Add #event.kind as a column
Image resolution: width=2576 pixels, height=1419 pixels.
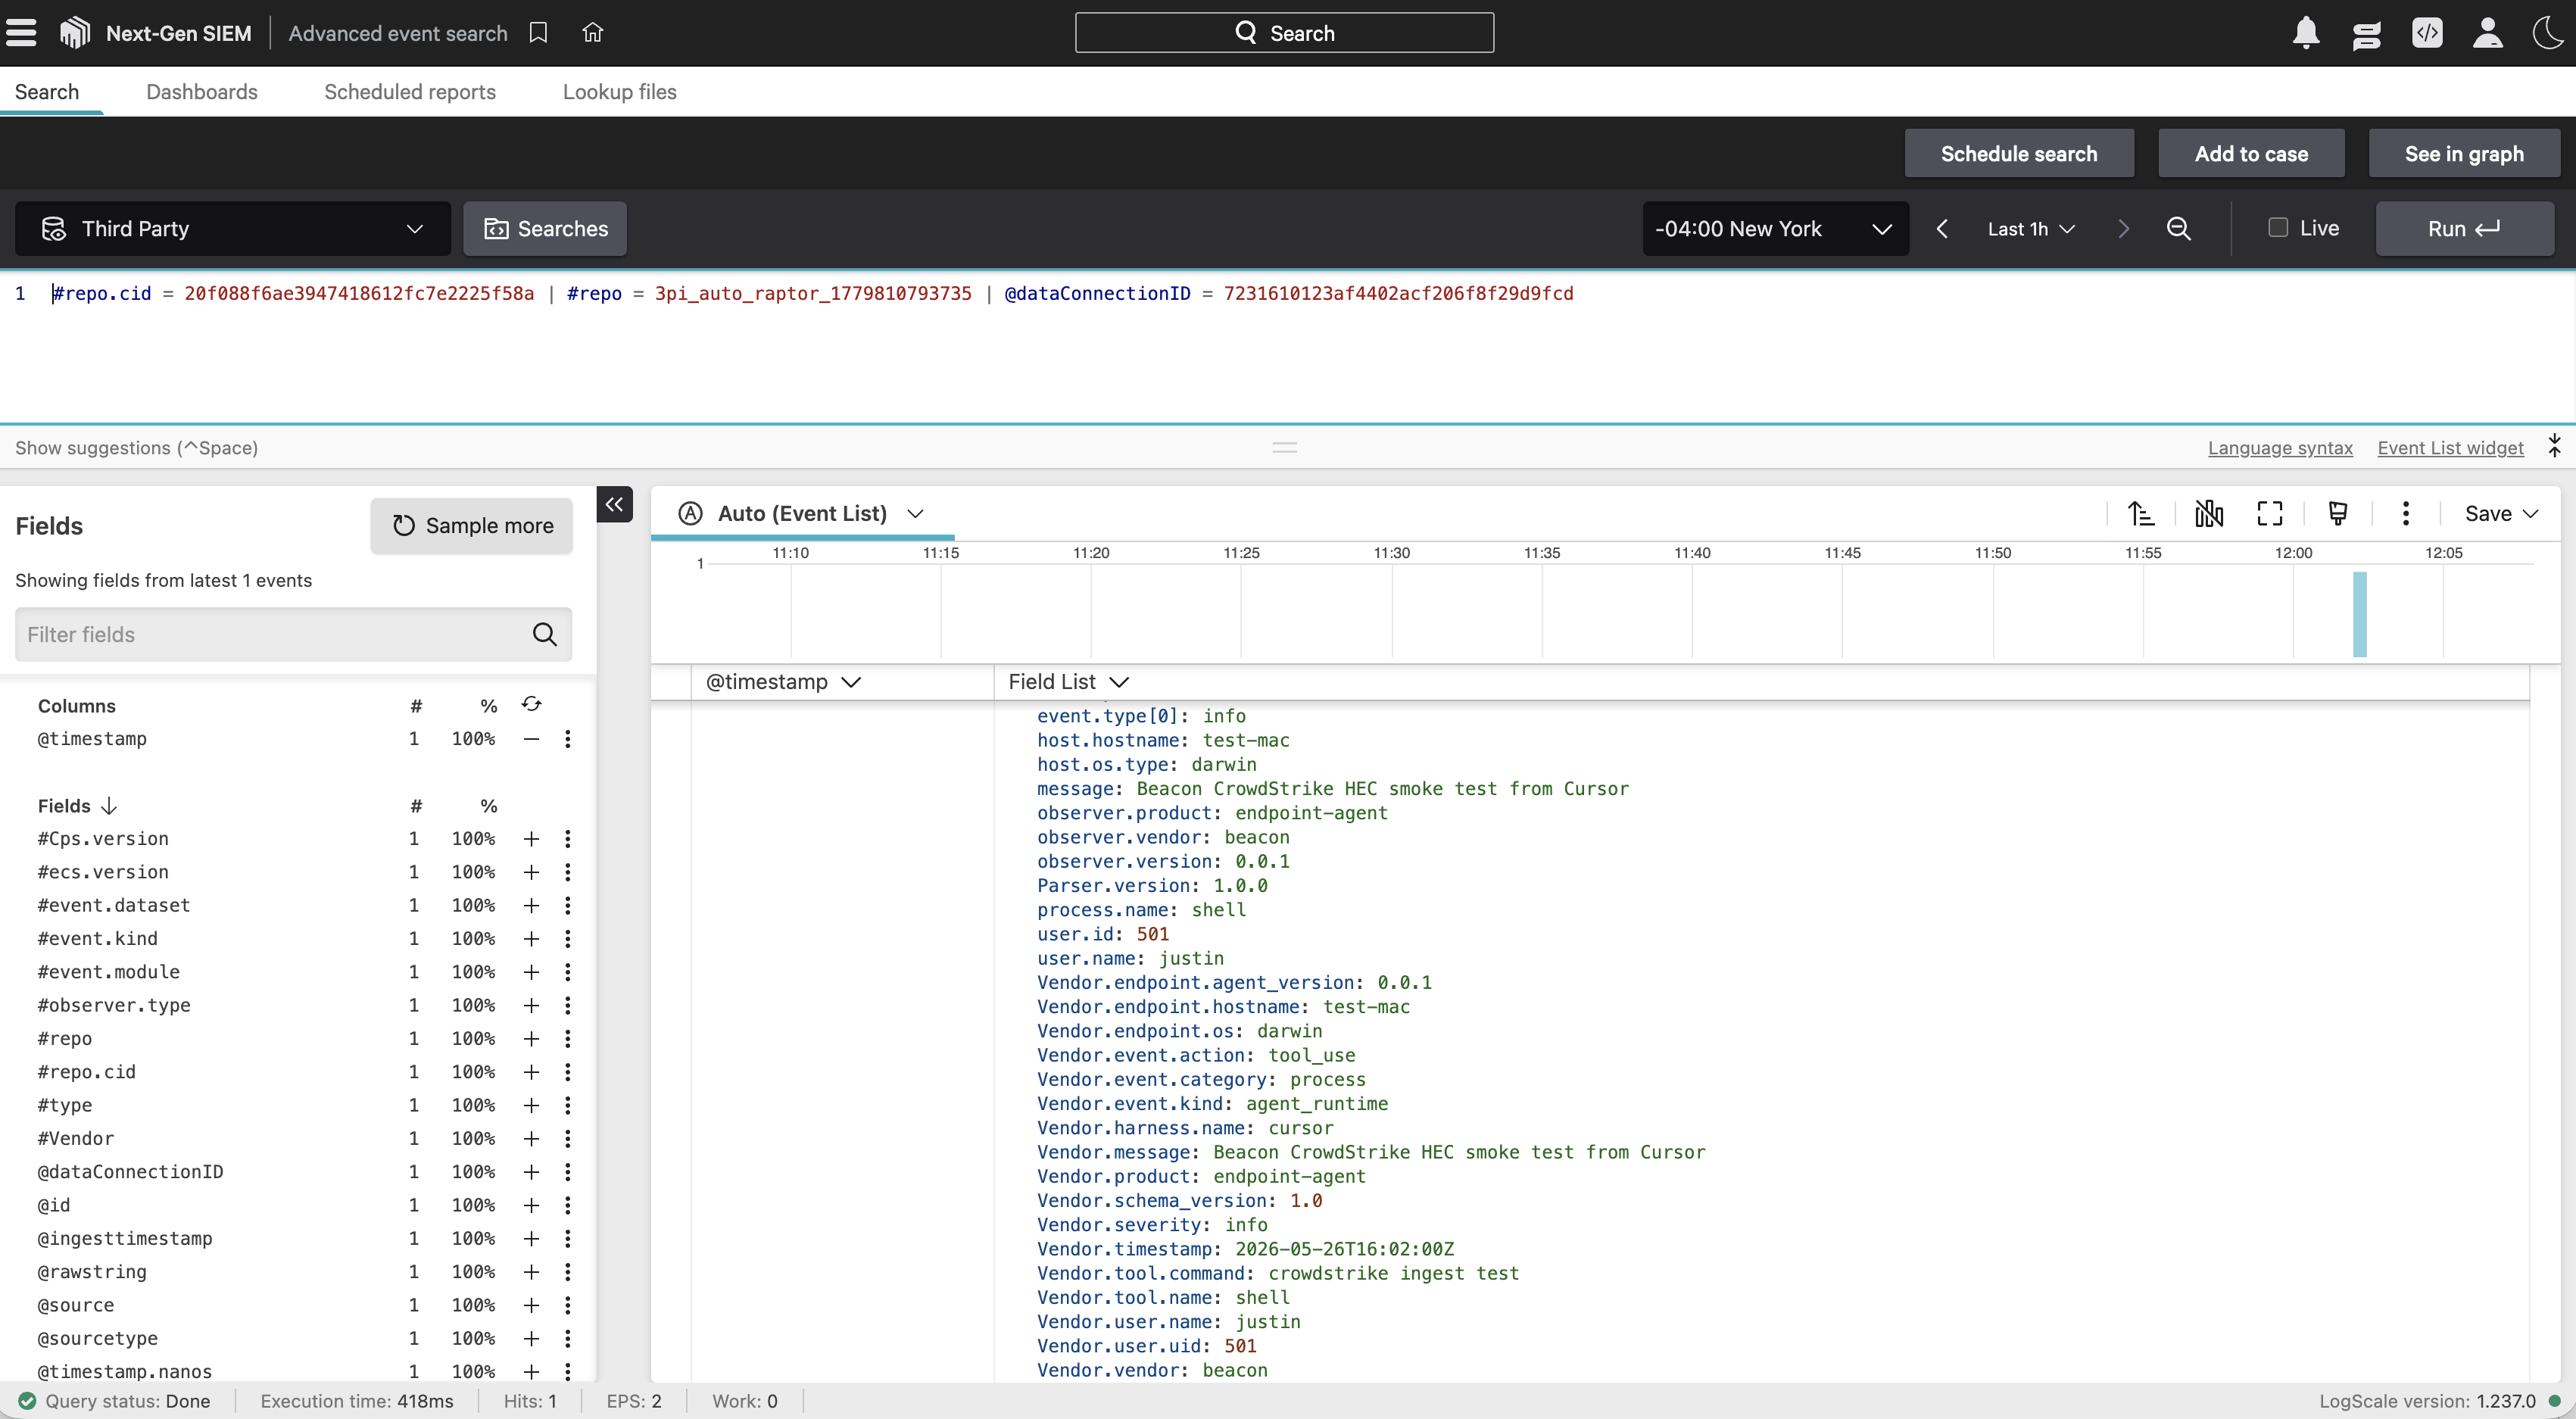(x=531, y=939)
